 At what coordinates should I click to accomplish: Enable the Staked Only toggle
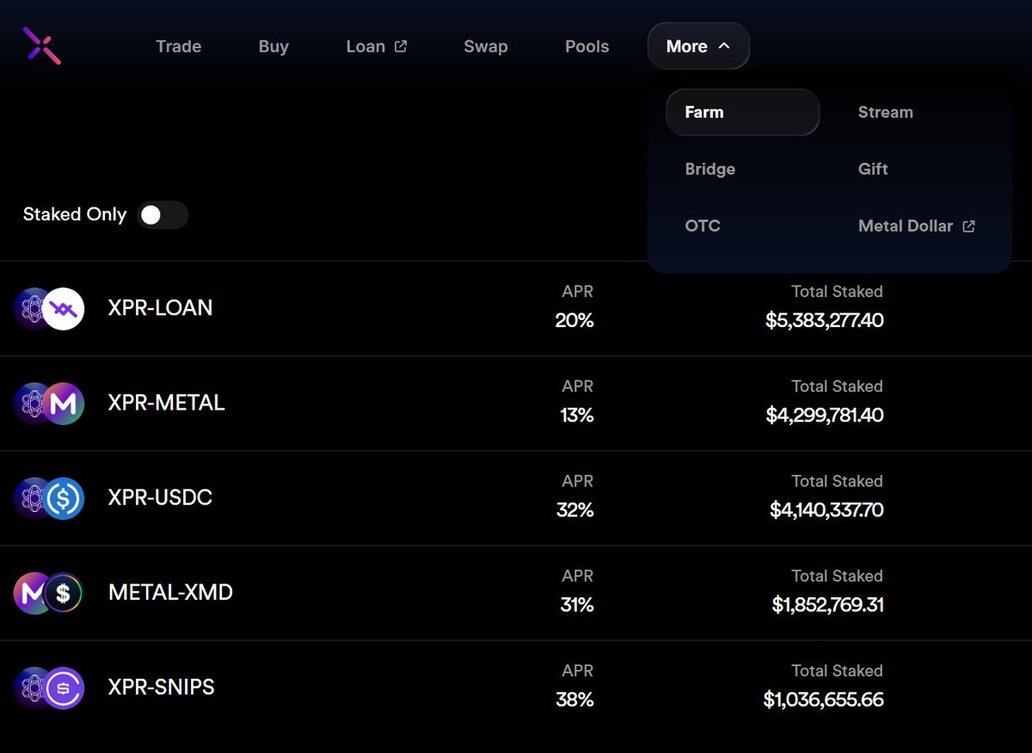pyautogui.click(x=162, y=215)
